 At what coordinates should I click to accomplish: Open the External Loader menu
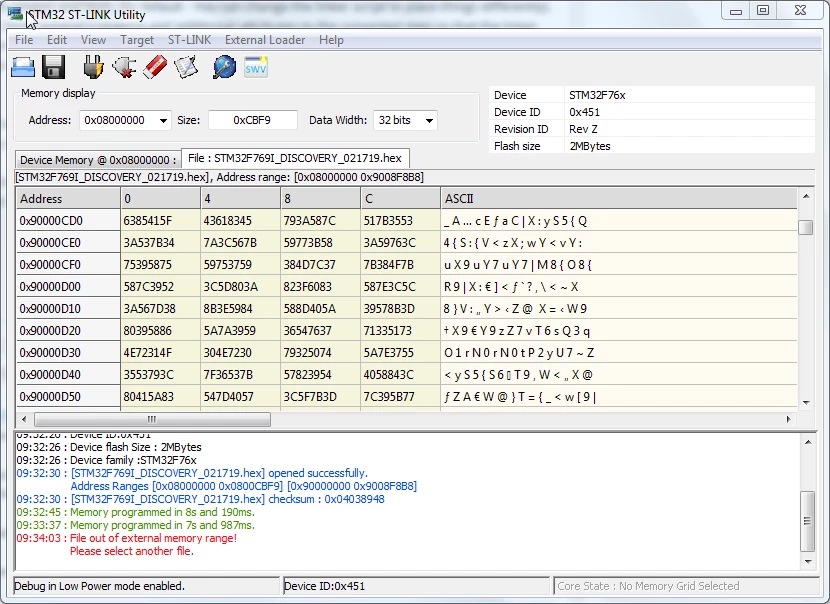point(265,40)
